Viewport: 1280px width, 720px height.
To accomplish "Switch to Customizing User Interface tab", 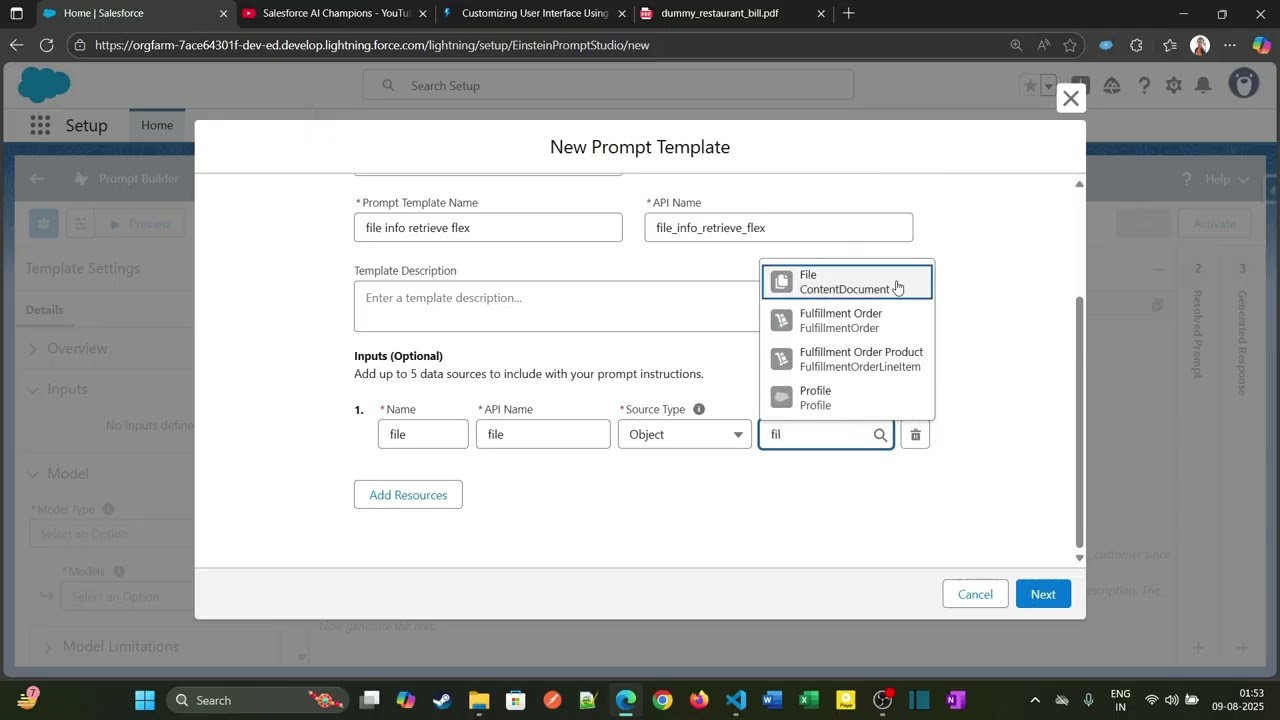I will point(534,14).
